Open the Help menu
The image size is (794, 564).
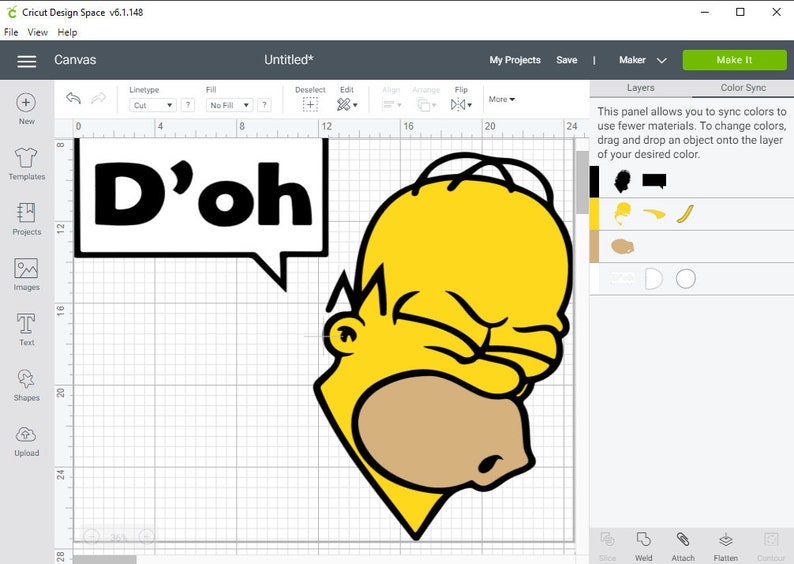click(67, 32)
